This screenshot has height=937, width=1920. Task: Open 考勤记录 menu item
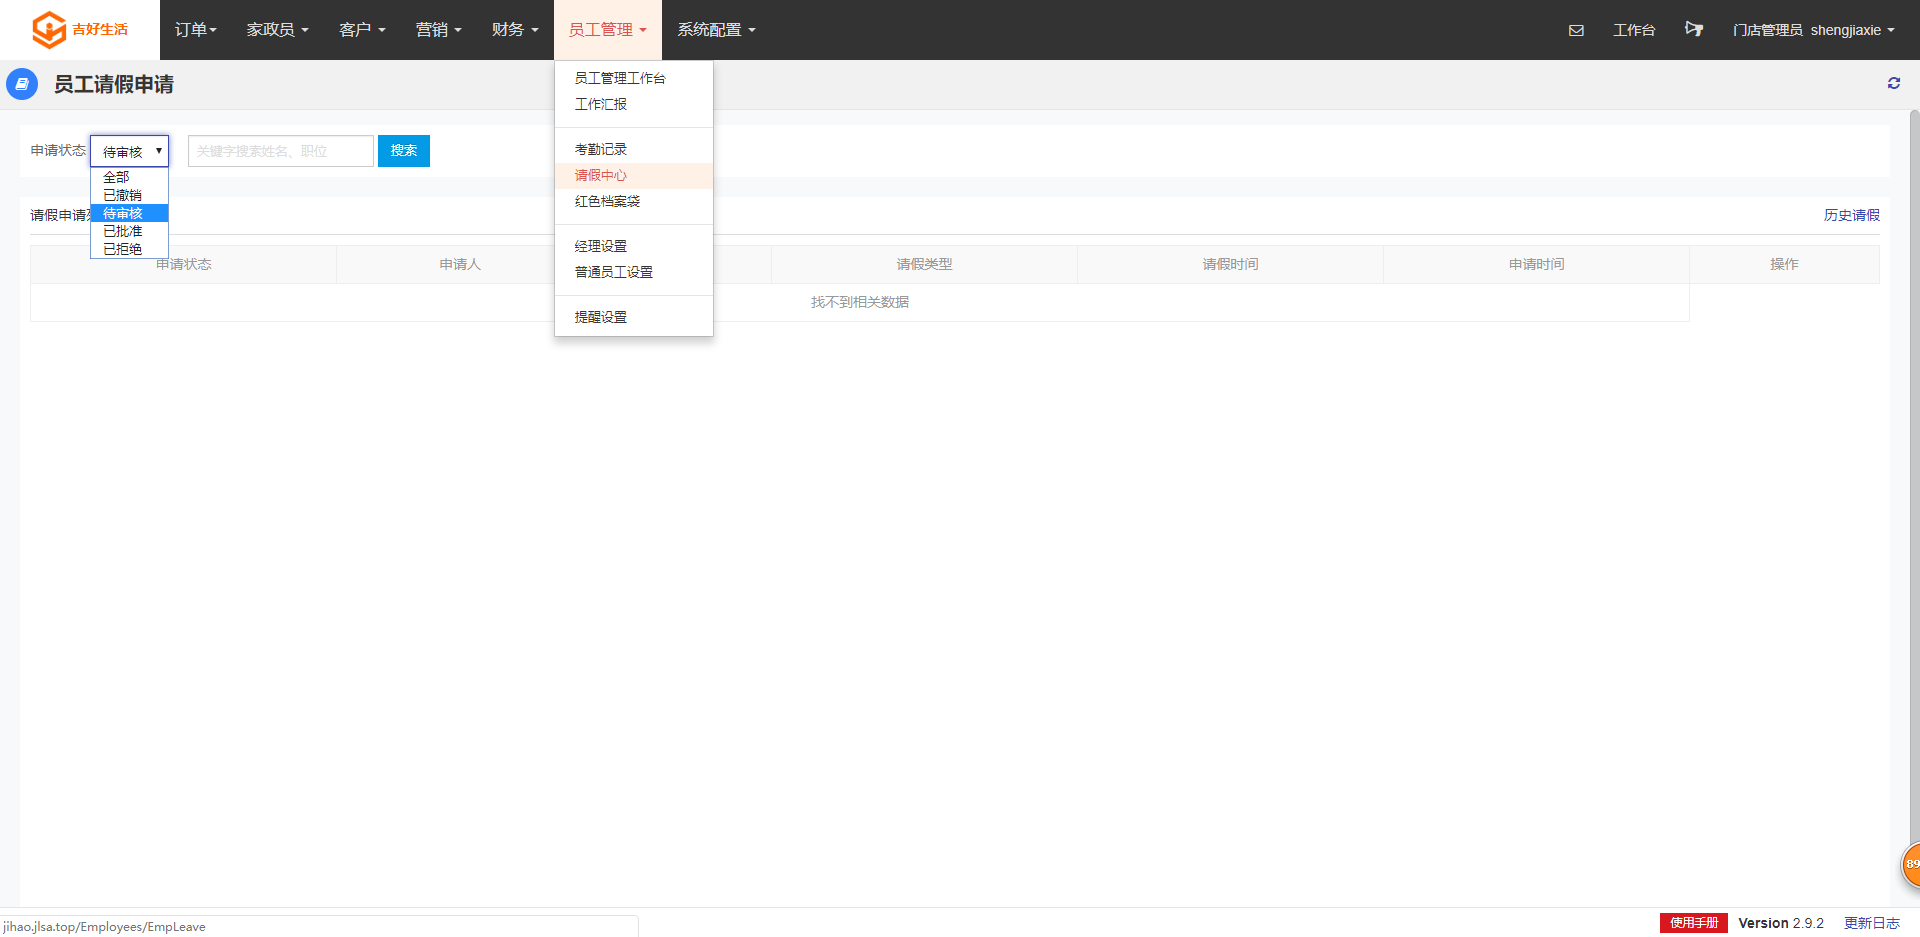pyautogui.click(x=634, y=149)
